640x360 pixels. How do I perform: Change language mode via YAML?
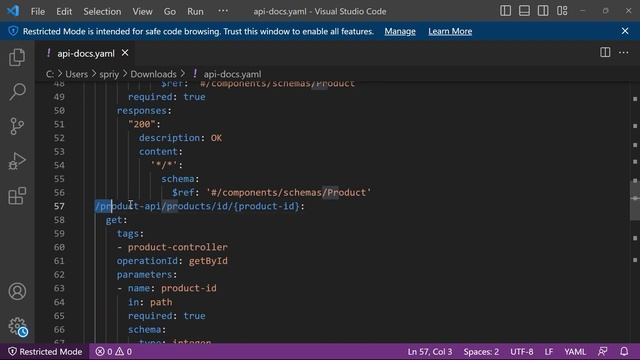click(x=575, y=351)
